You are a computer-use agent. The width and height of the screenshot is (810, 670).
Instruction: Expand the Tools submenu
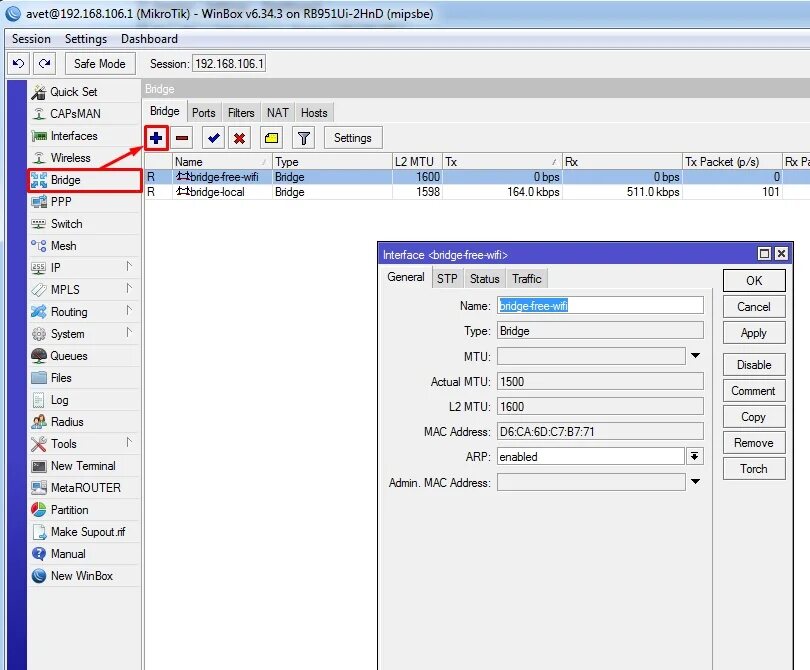click(x=84, y=444)
